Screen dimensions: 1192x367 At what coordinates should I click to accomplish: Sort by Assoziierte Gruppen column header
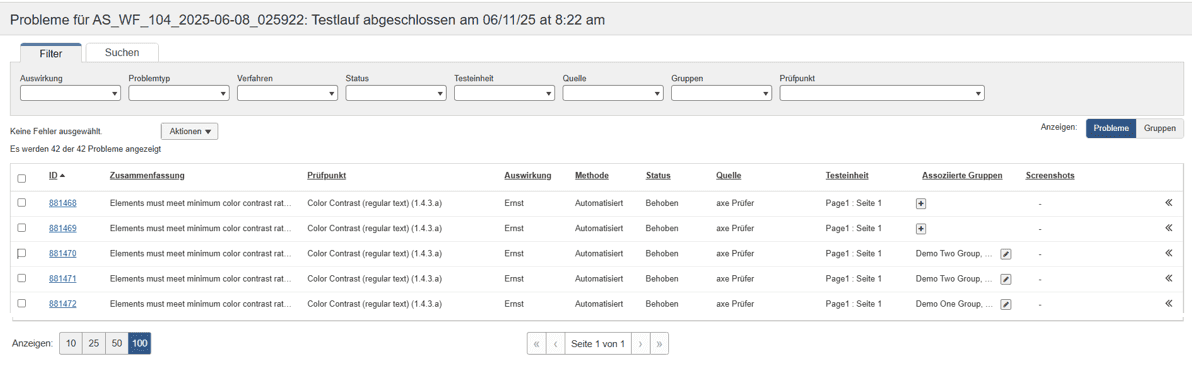[962, 176]
